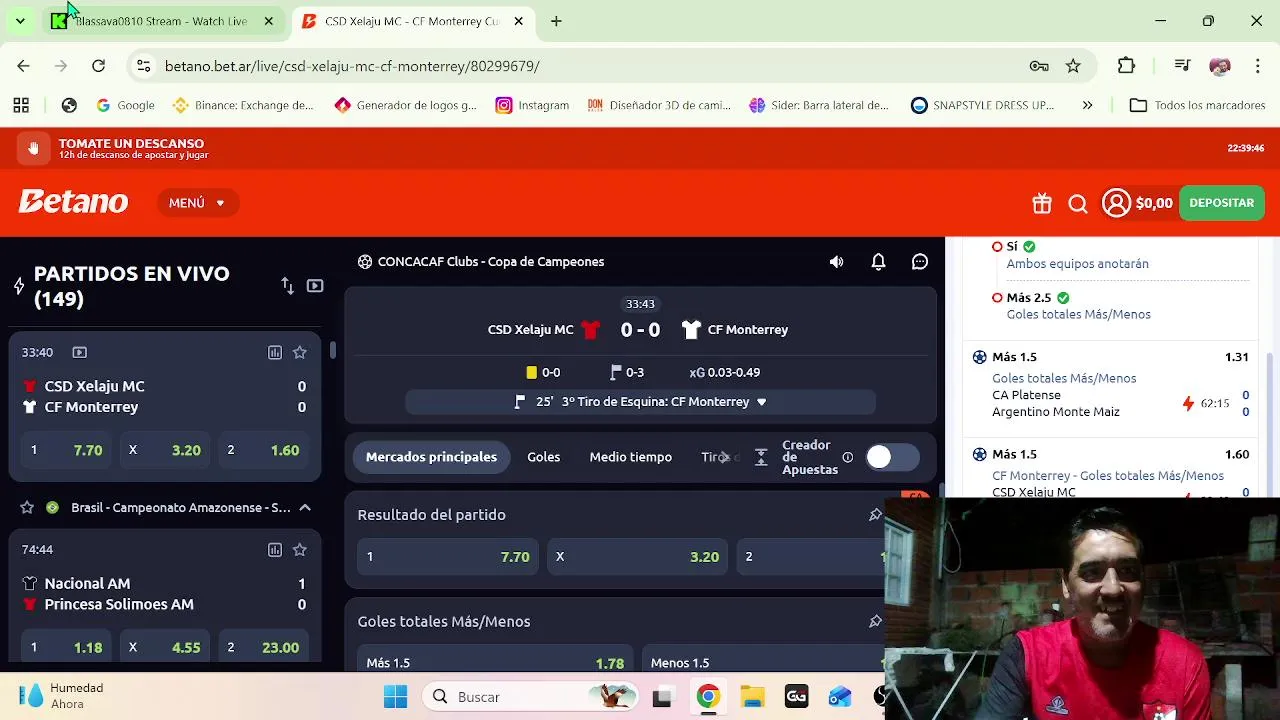Open the match chat bubble icon

[x=920, y=262]
